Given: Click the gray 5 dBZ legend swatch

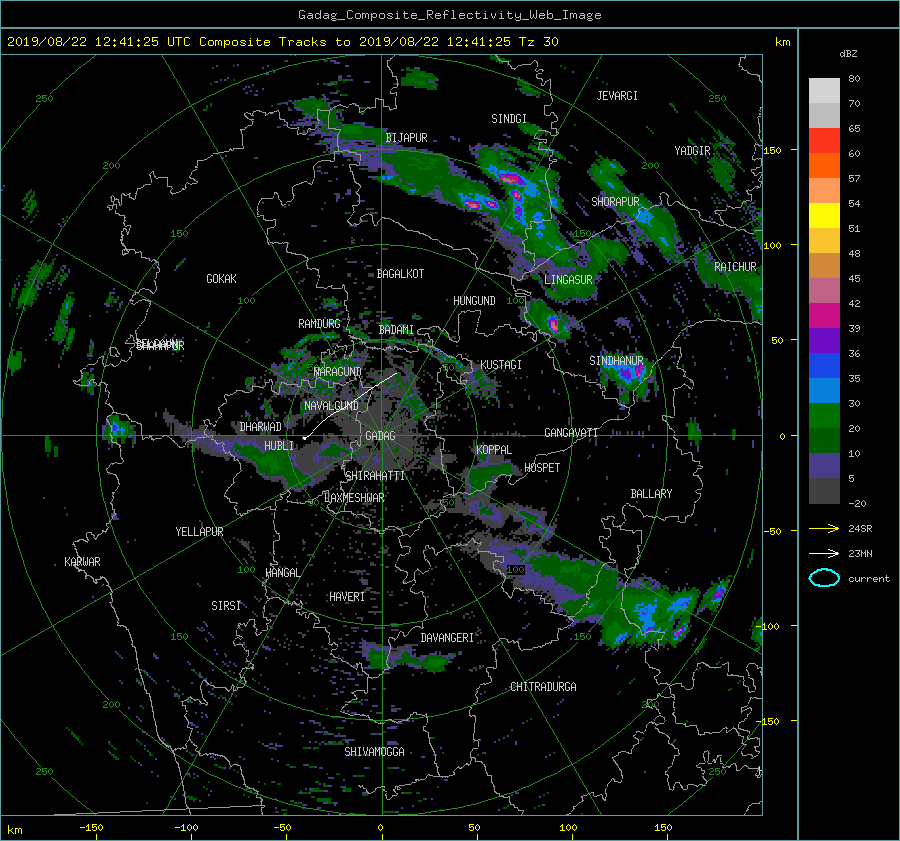Looking at the screenshot, I should coord(824,491).
